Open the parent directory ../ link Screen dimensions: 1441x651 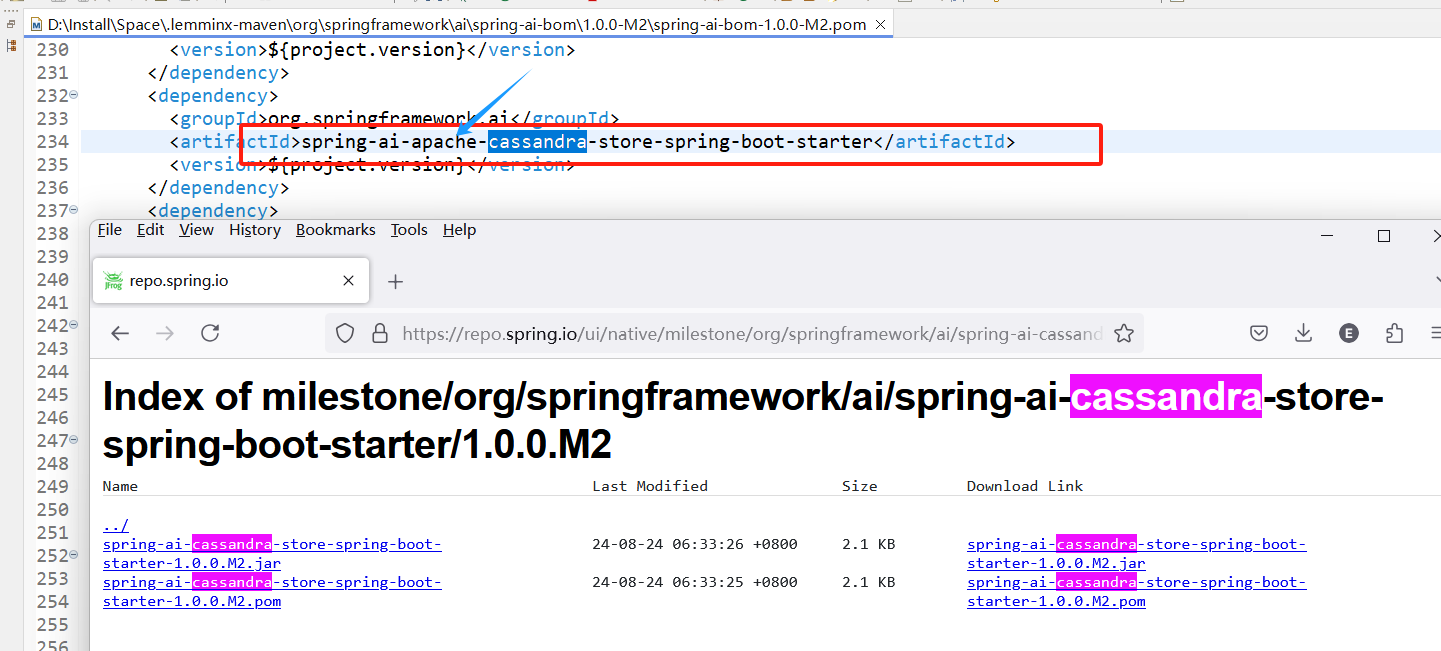116,526
